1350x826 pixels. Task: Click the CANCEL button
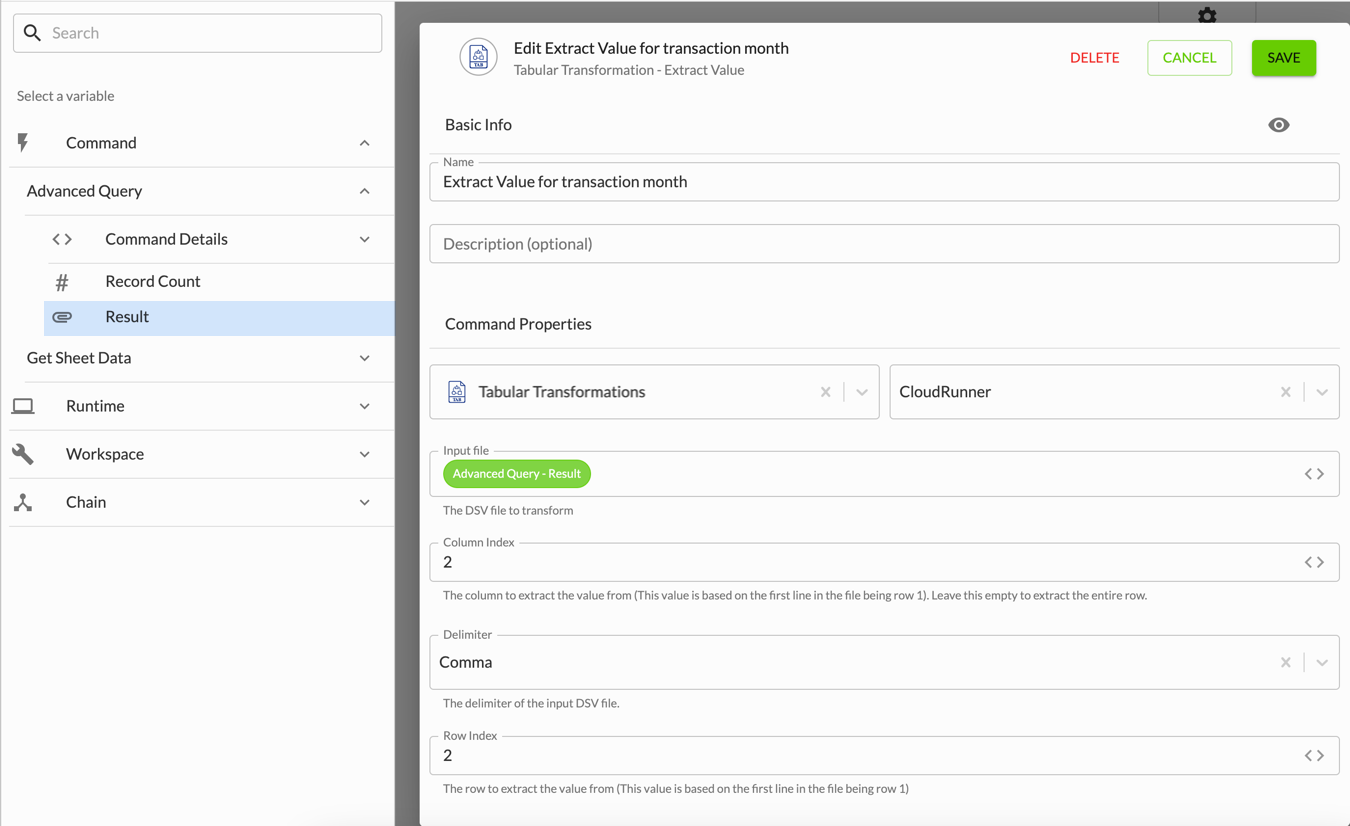(x=1189, y=58)
